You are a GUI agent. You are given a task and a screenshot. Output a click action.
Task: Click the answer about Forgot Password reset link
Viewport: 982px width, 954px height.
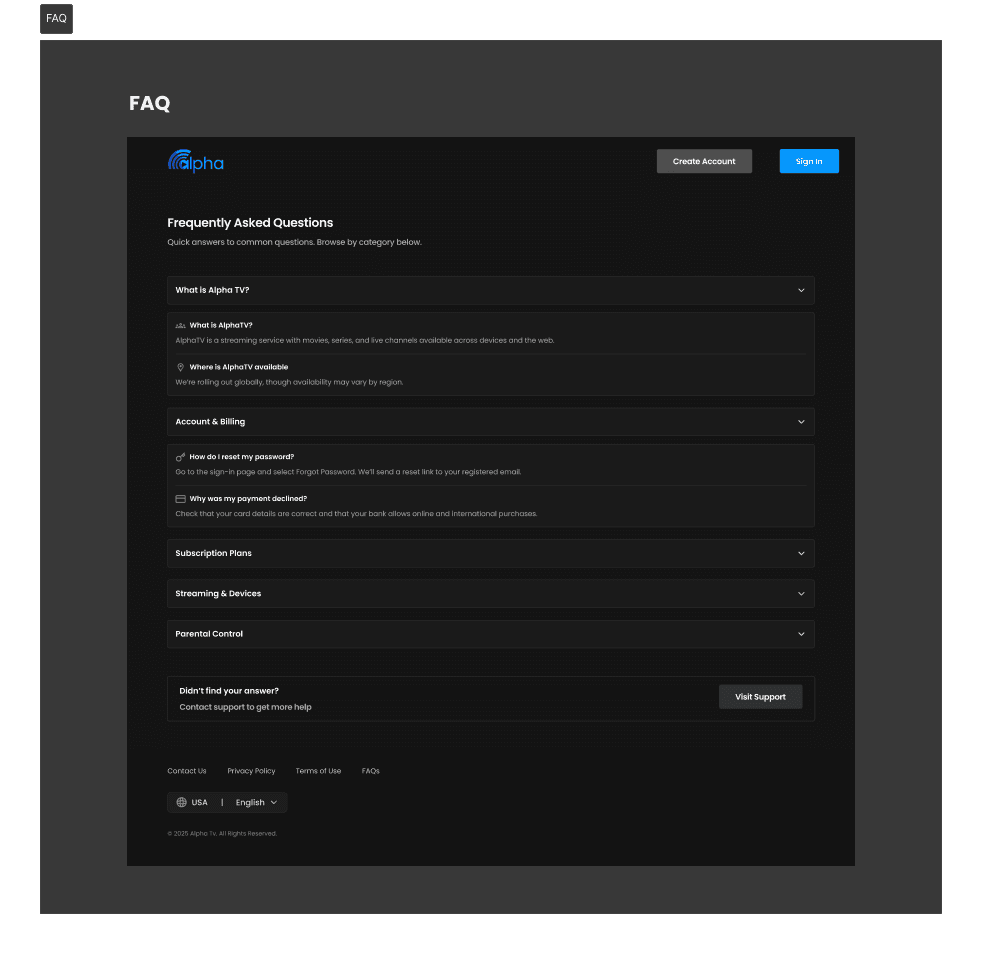click(x=348, y=472)
